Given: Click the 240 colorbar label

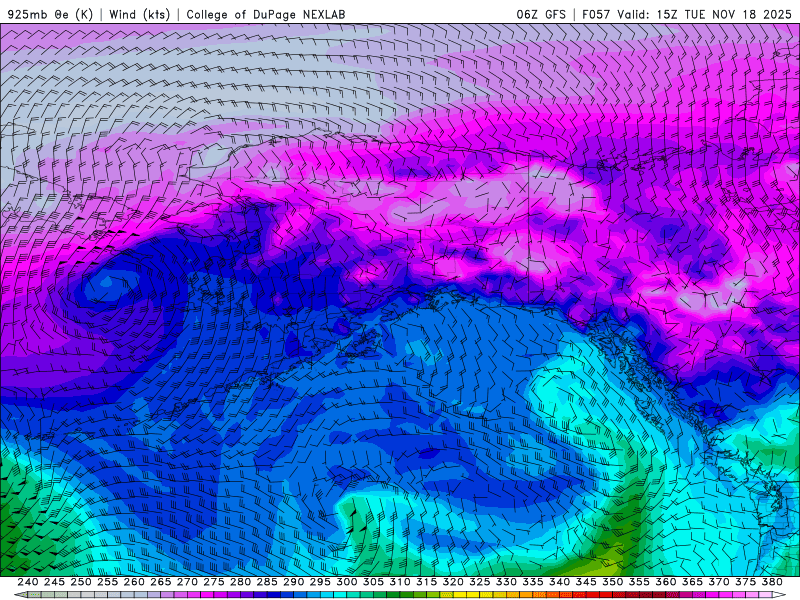Looking at the screenshot, I should [28, 582].
